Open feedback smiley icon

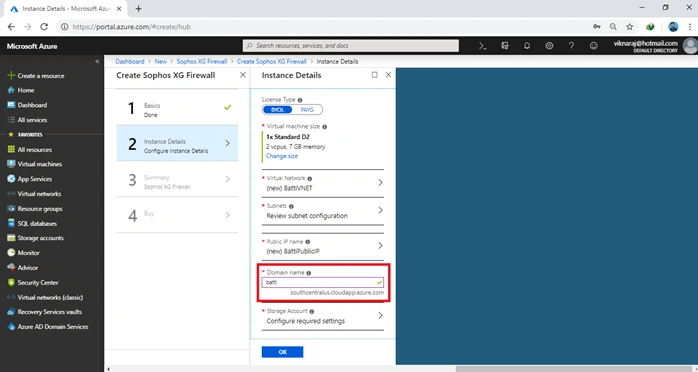pyautogui.click(x=593, y=46)
